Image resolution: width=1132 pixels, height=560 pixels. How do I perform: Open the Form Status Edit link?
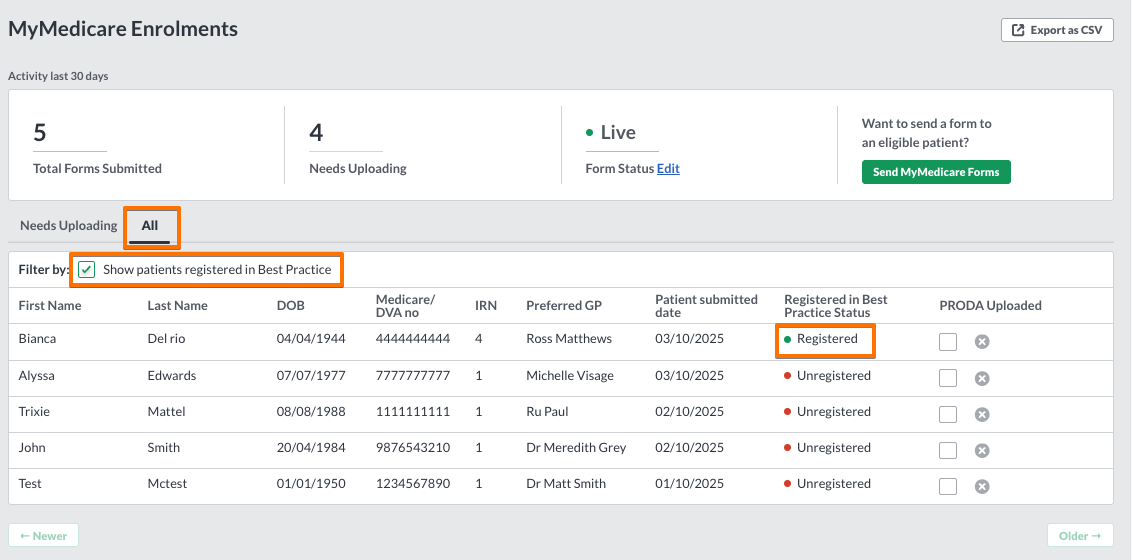click(x=668, y=168)
